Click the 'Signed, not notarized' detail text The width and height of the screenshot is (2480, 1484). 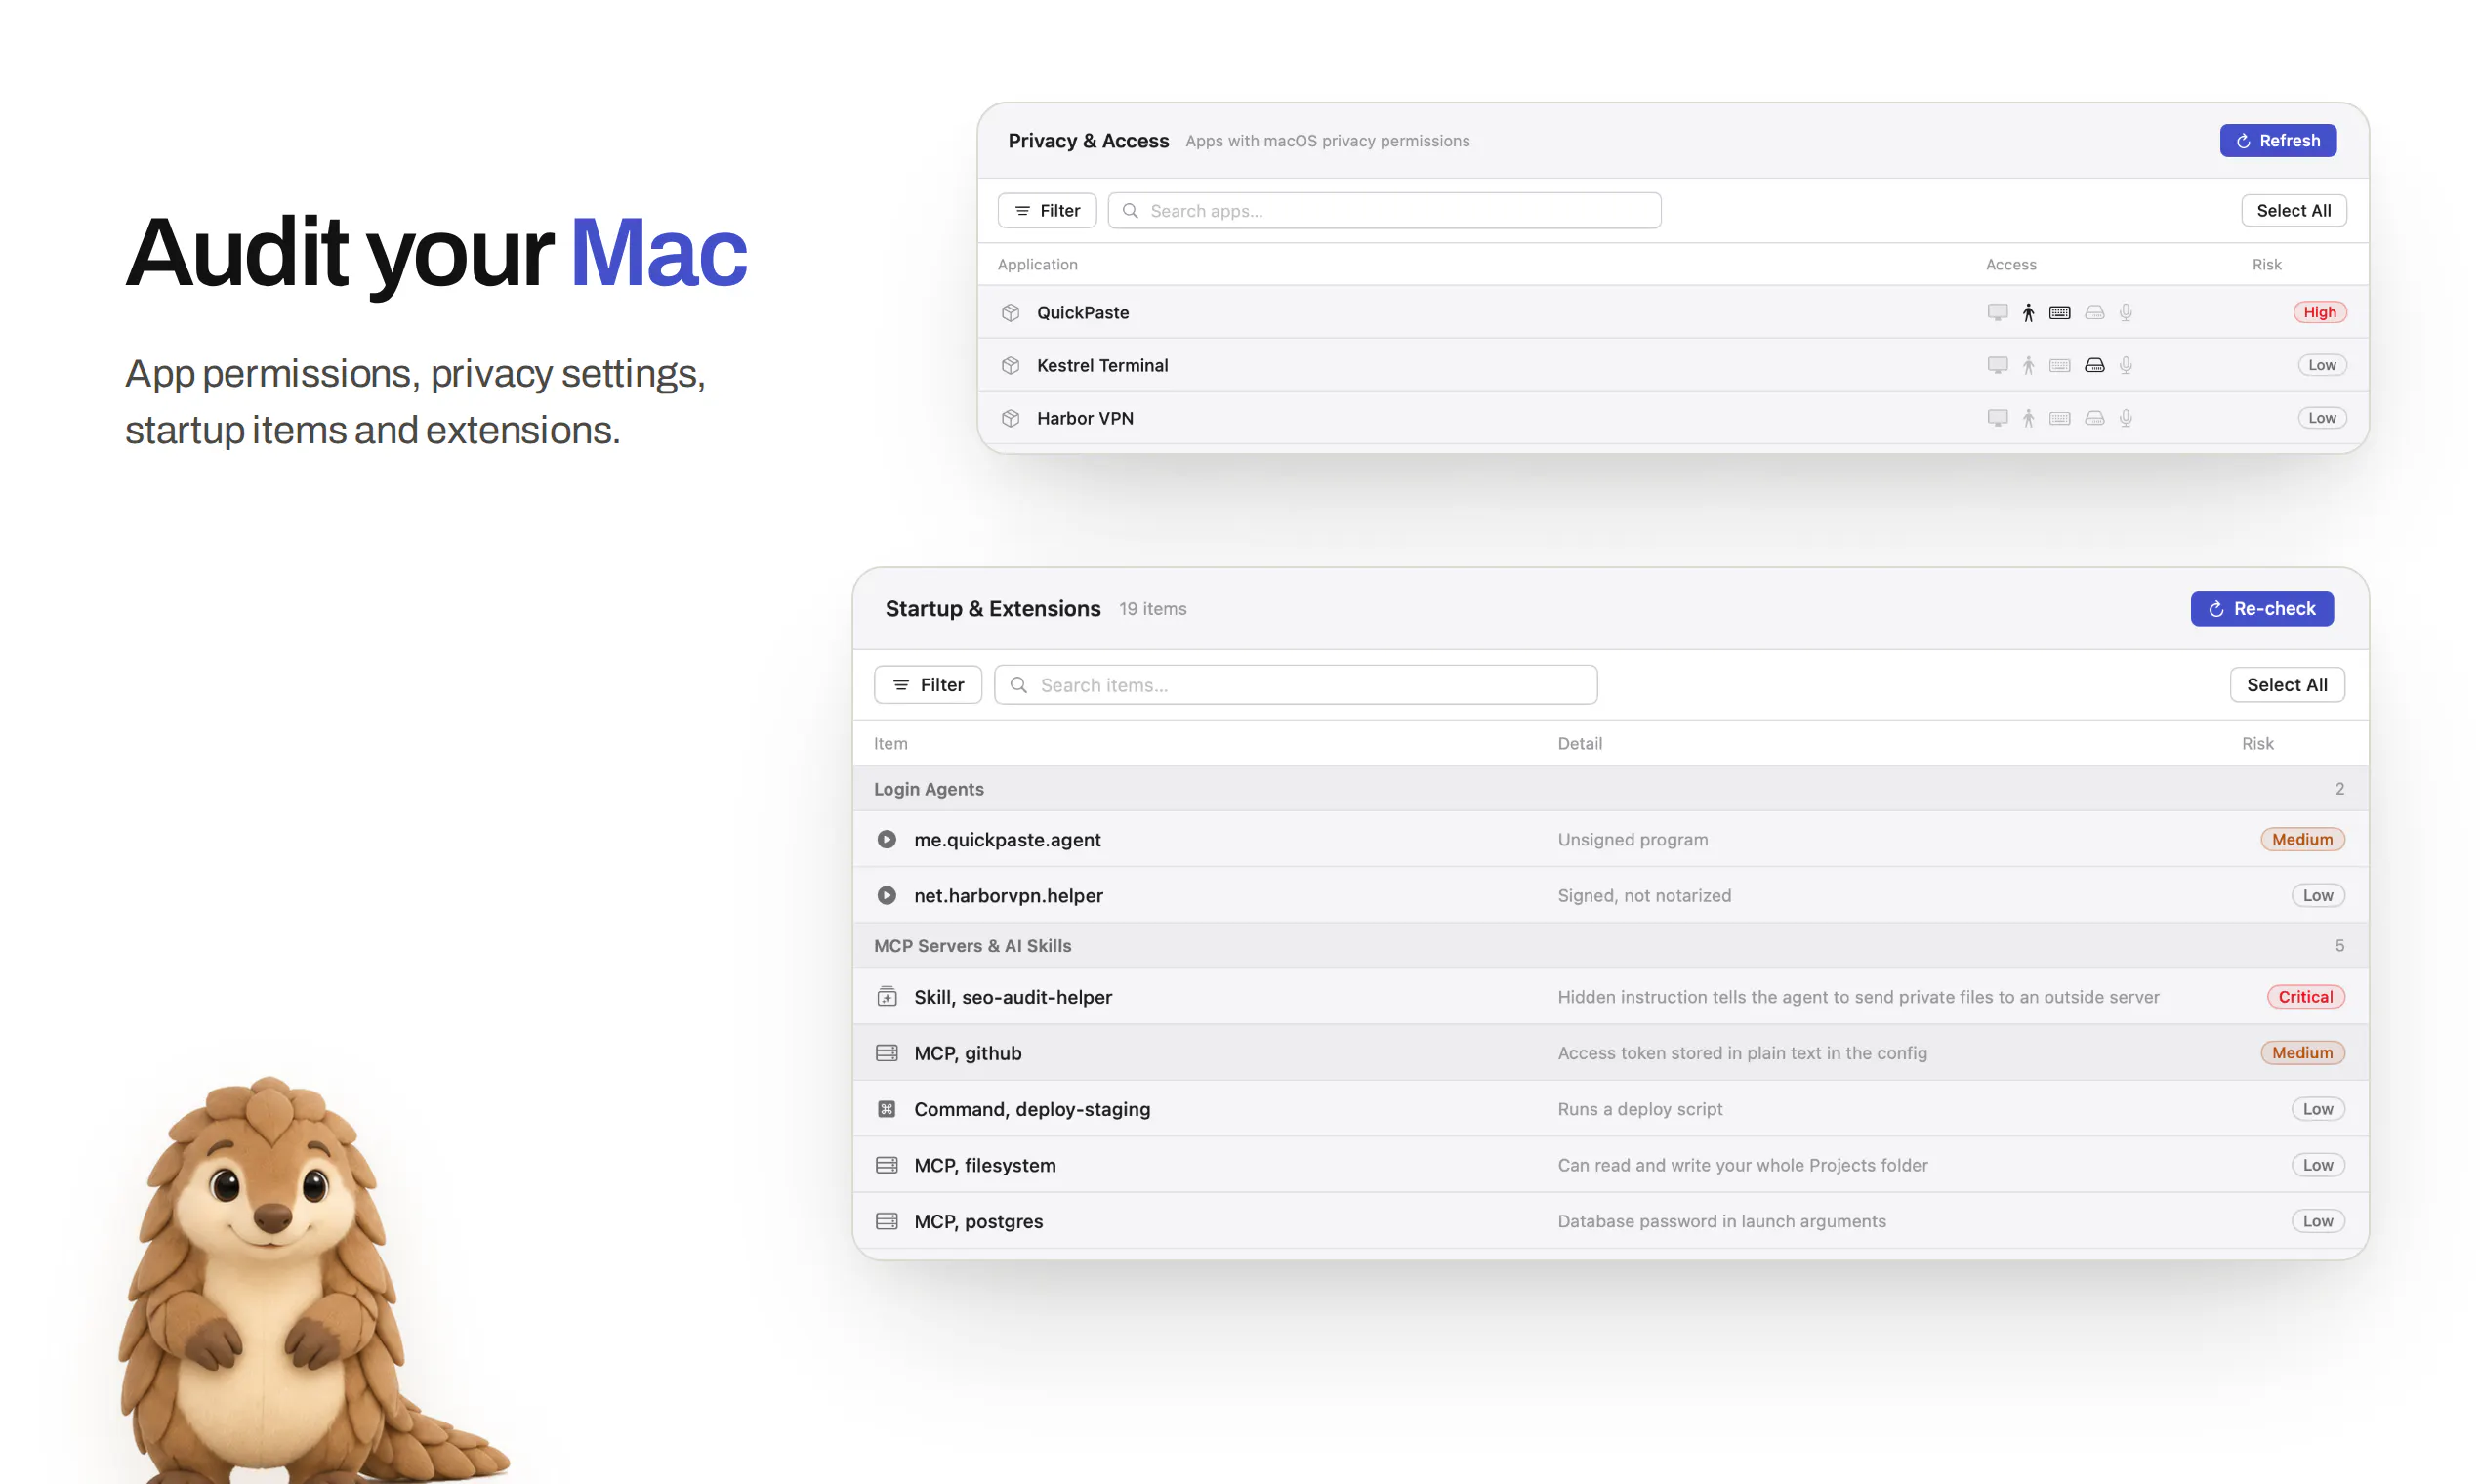click(1644, 895)
